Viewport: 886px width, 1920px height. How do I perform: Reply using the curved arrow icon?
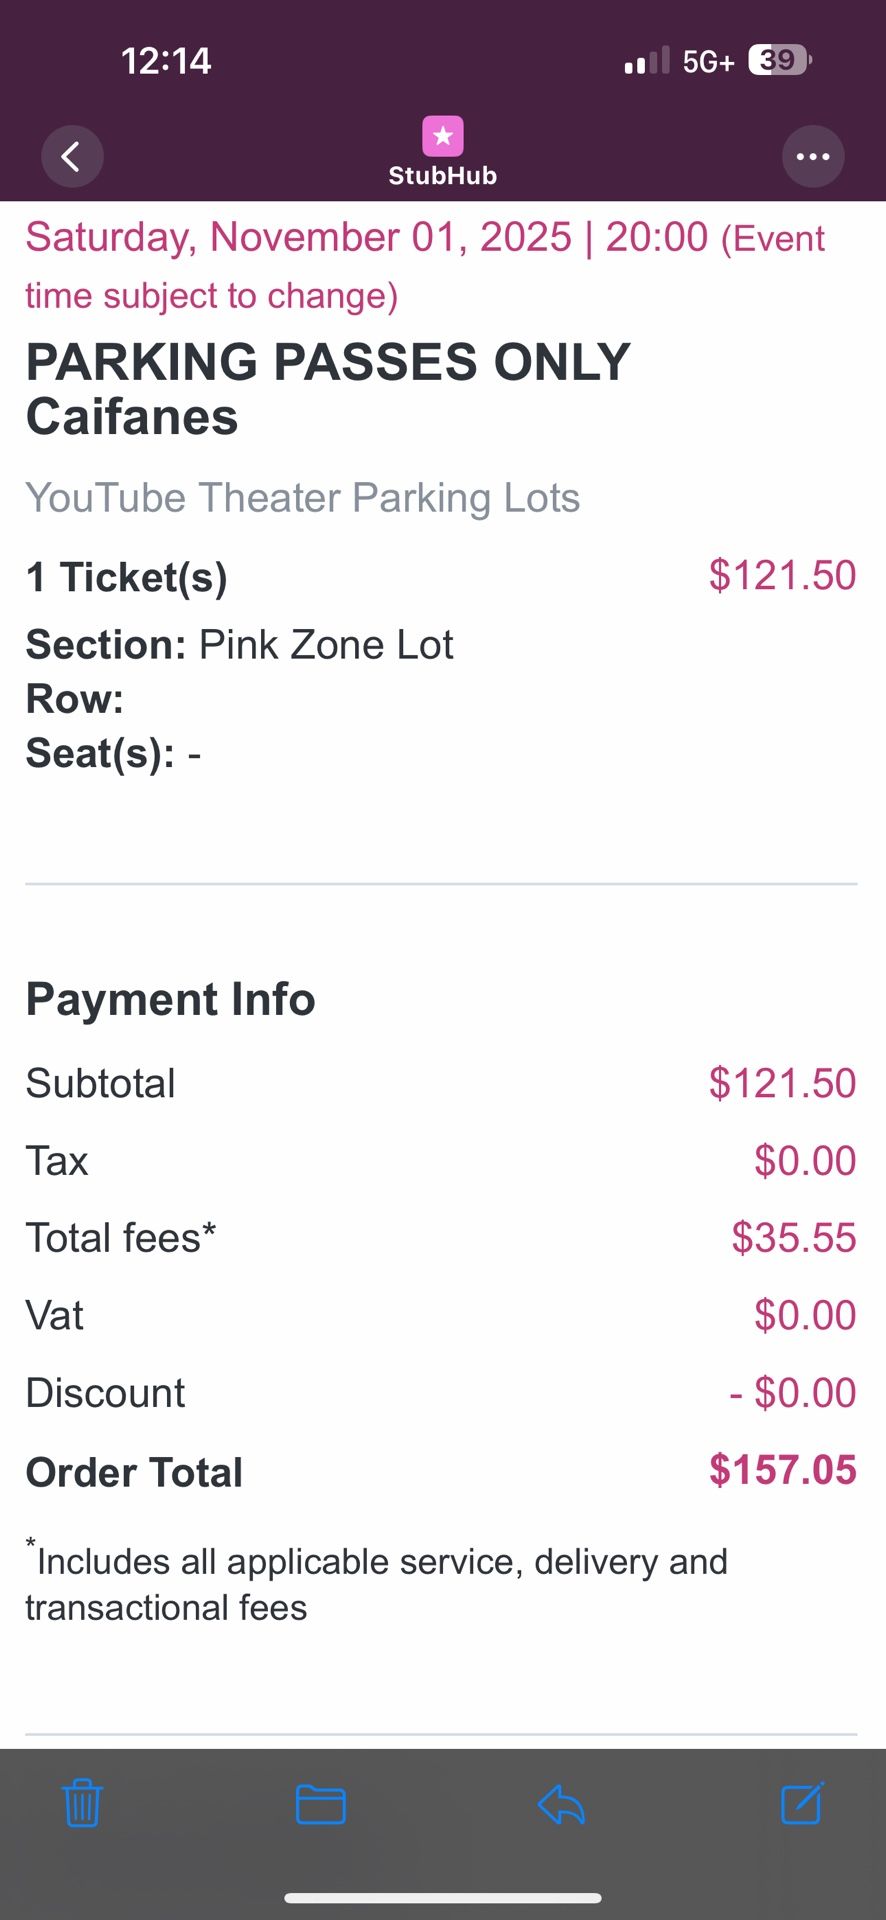tap(561, 1804)
